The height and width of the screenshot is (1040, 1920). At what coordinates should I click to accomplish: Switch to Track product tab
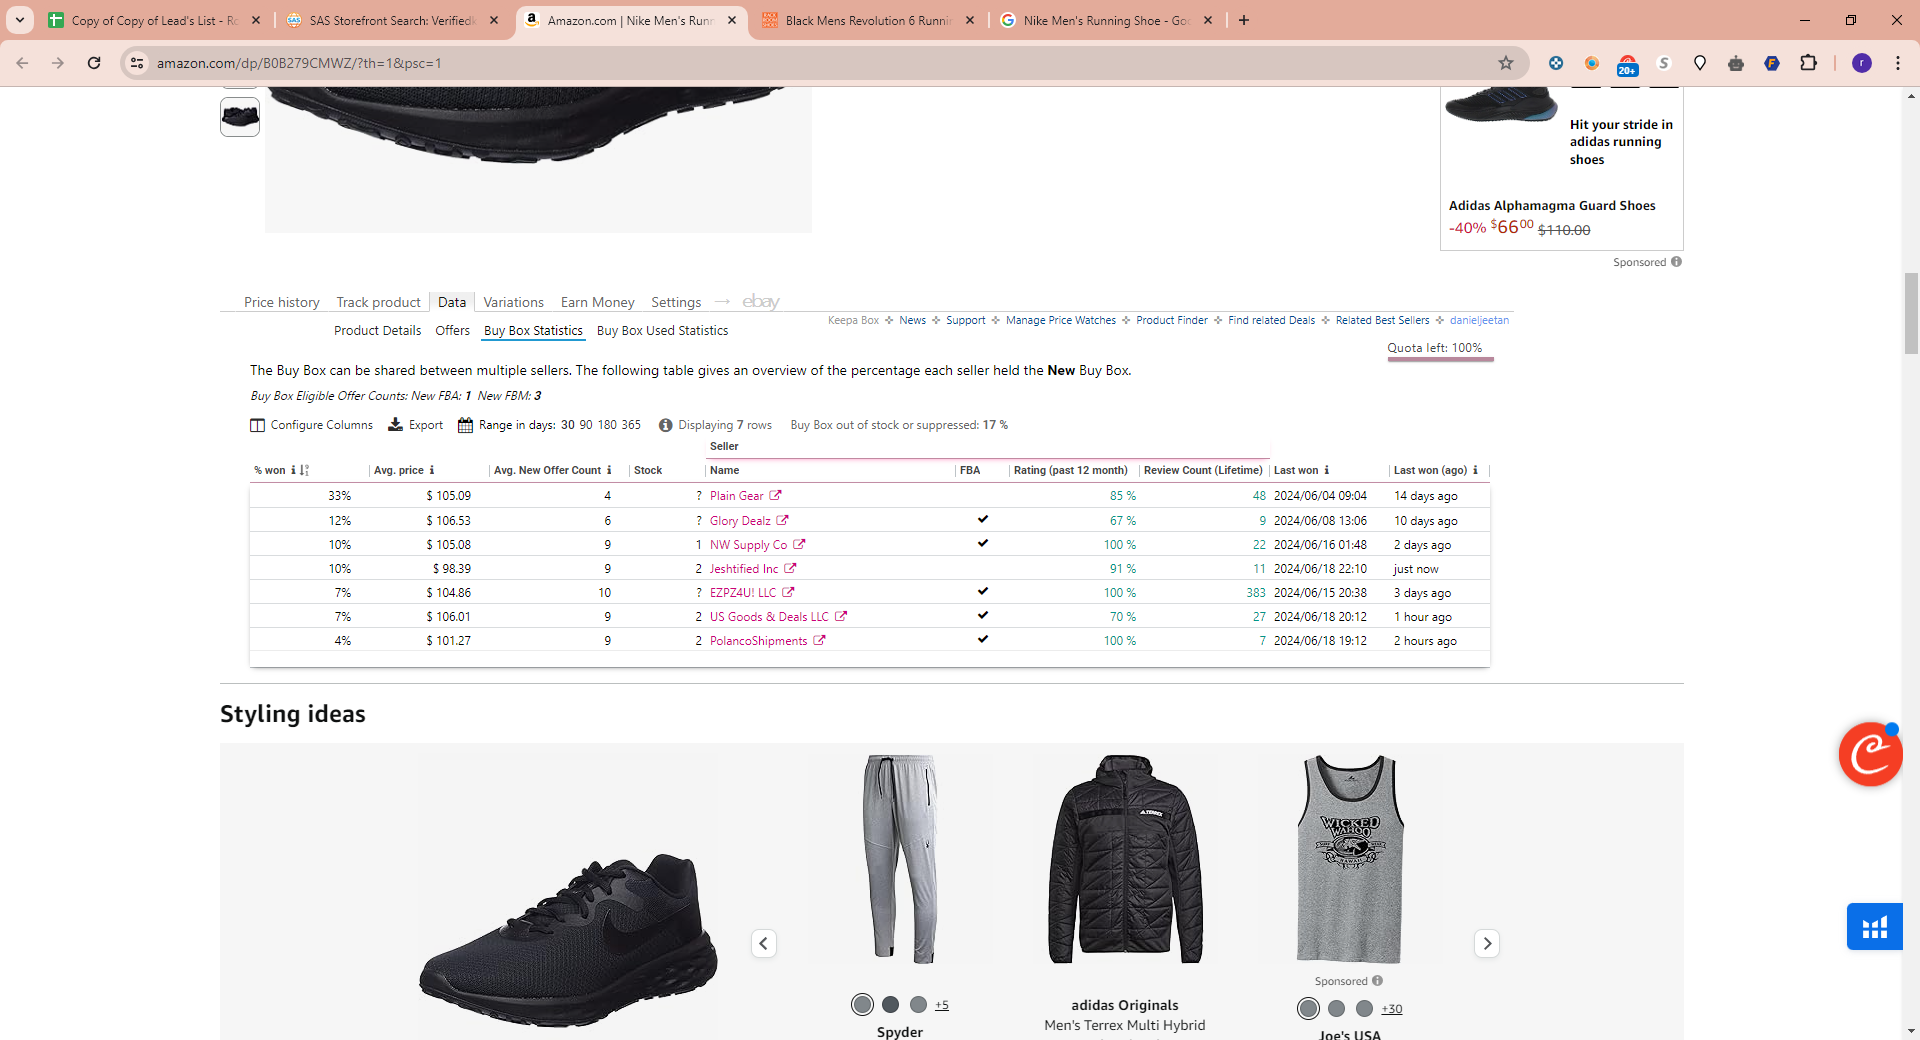379,302
